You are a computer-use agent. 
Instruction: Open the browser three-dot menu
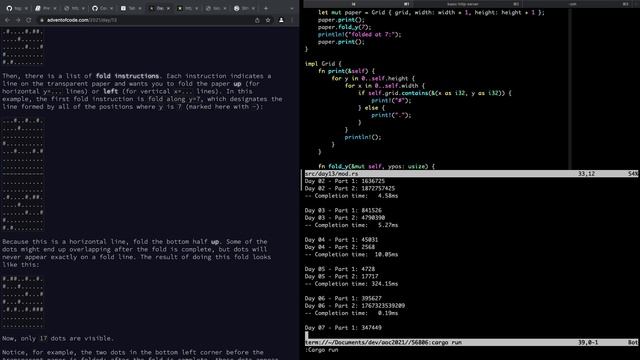click(292, 20)
